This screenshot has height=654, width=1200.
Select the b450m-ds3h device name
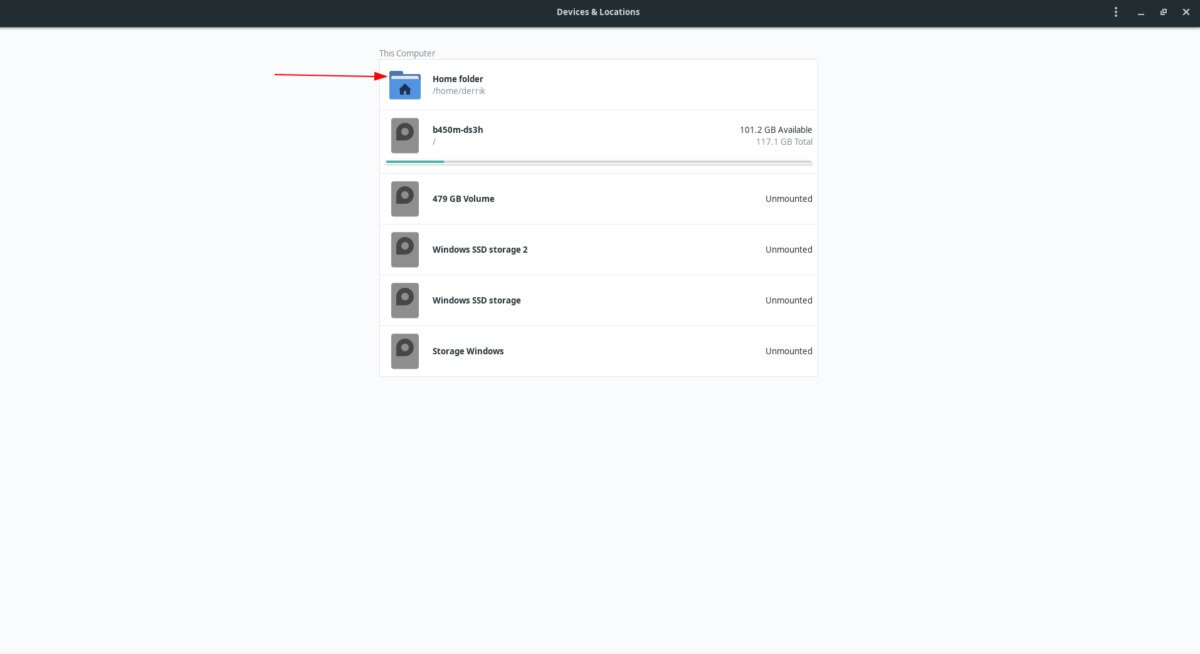[x=458, y=130]
